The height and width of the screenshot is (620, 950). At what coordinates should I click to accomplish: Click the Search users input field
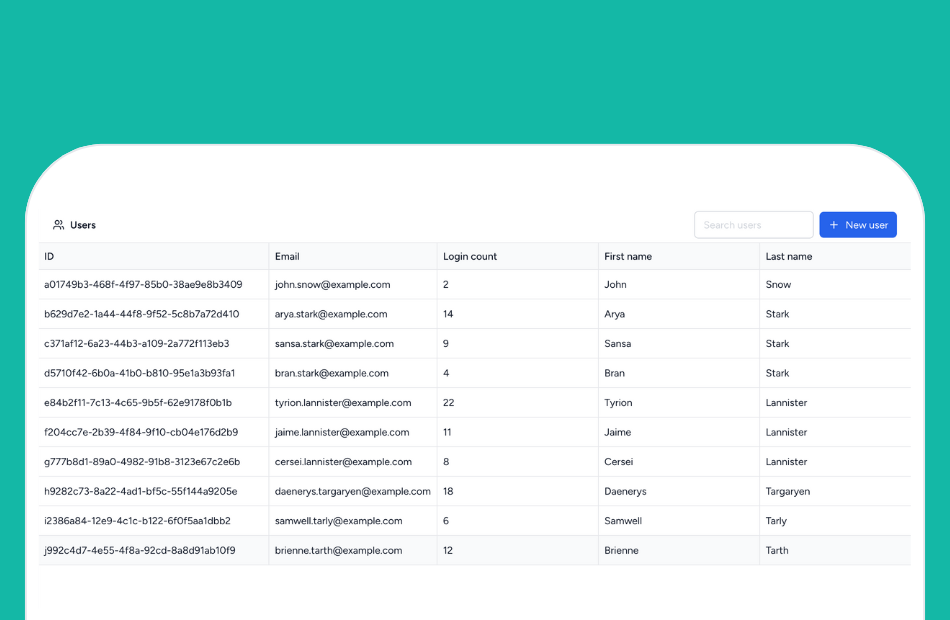click(x=753, y=224)
